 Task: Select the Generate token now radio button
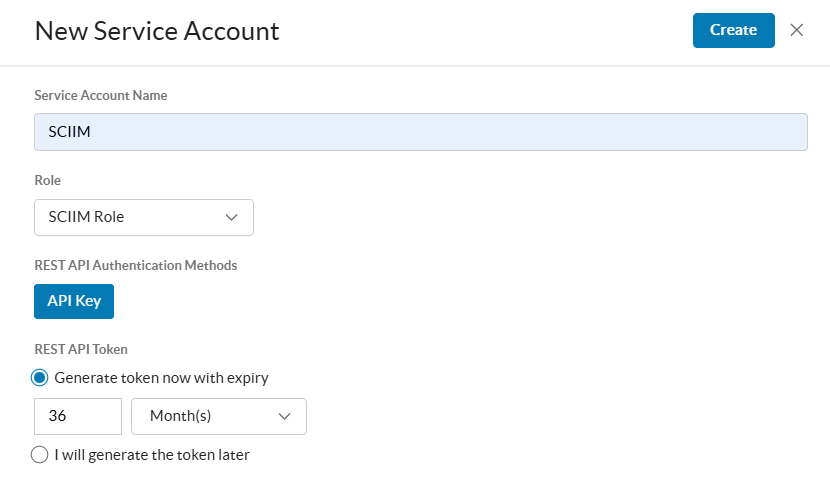[x=40, y=378]
